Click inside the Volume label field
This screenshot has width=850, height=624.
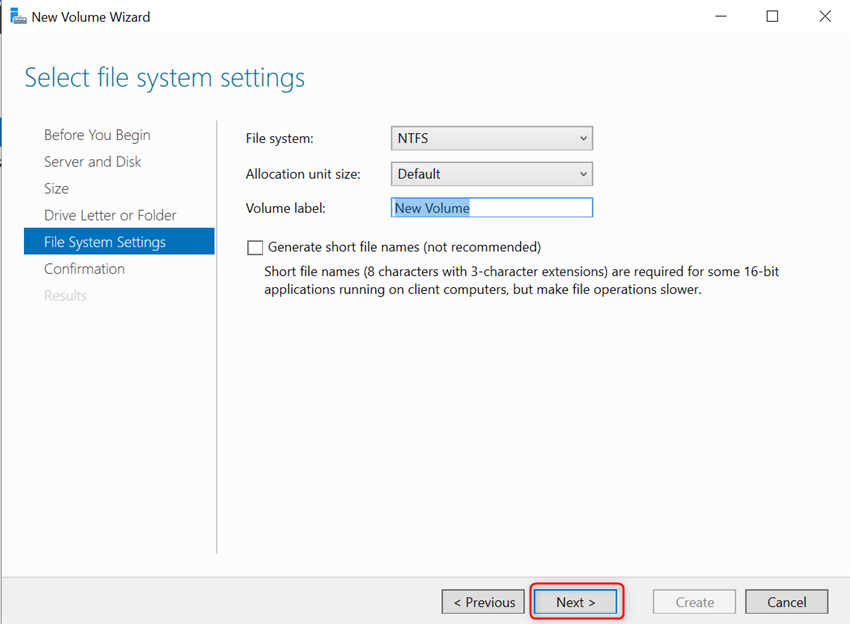[491, 207]
